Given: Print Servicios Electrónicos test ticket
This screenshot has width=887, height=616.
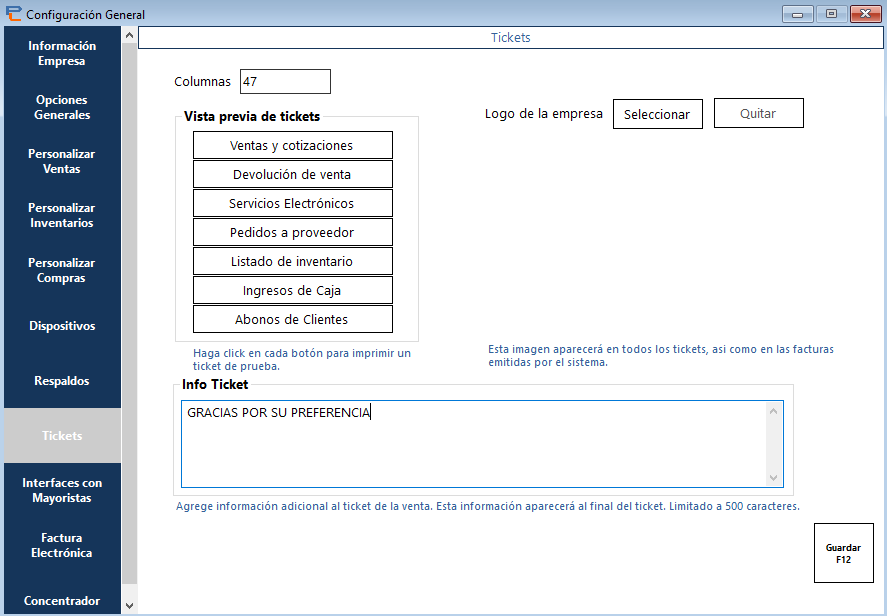Looking at the screenshot, I should [292, 203].
